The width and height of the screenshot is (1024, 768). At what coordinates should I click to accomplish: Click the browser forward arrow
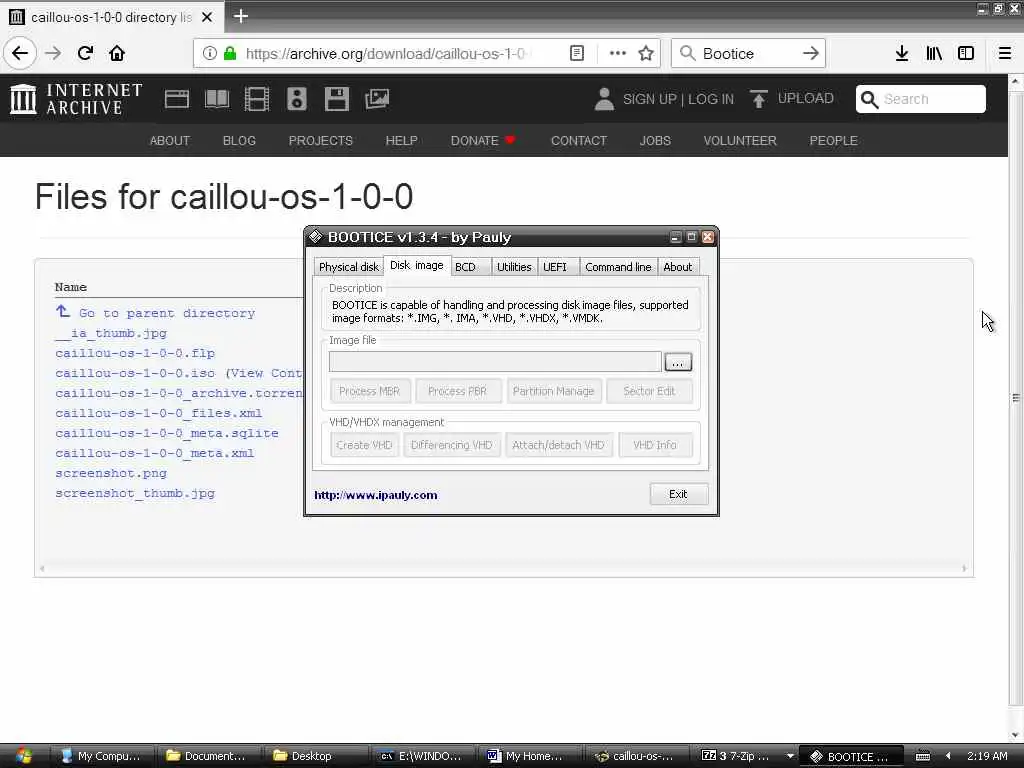tap(53, 53)
